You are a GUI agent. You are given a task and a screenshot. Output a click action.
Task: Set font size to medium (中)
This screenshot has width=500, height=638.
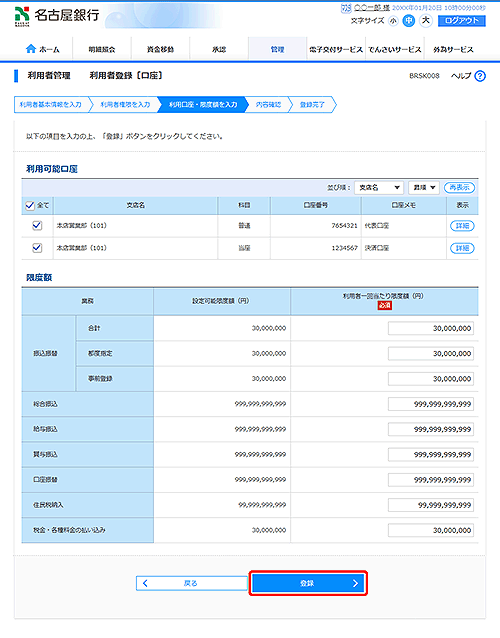pos(409,21)
